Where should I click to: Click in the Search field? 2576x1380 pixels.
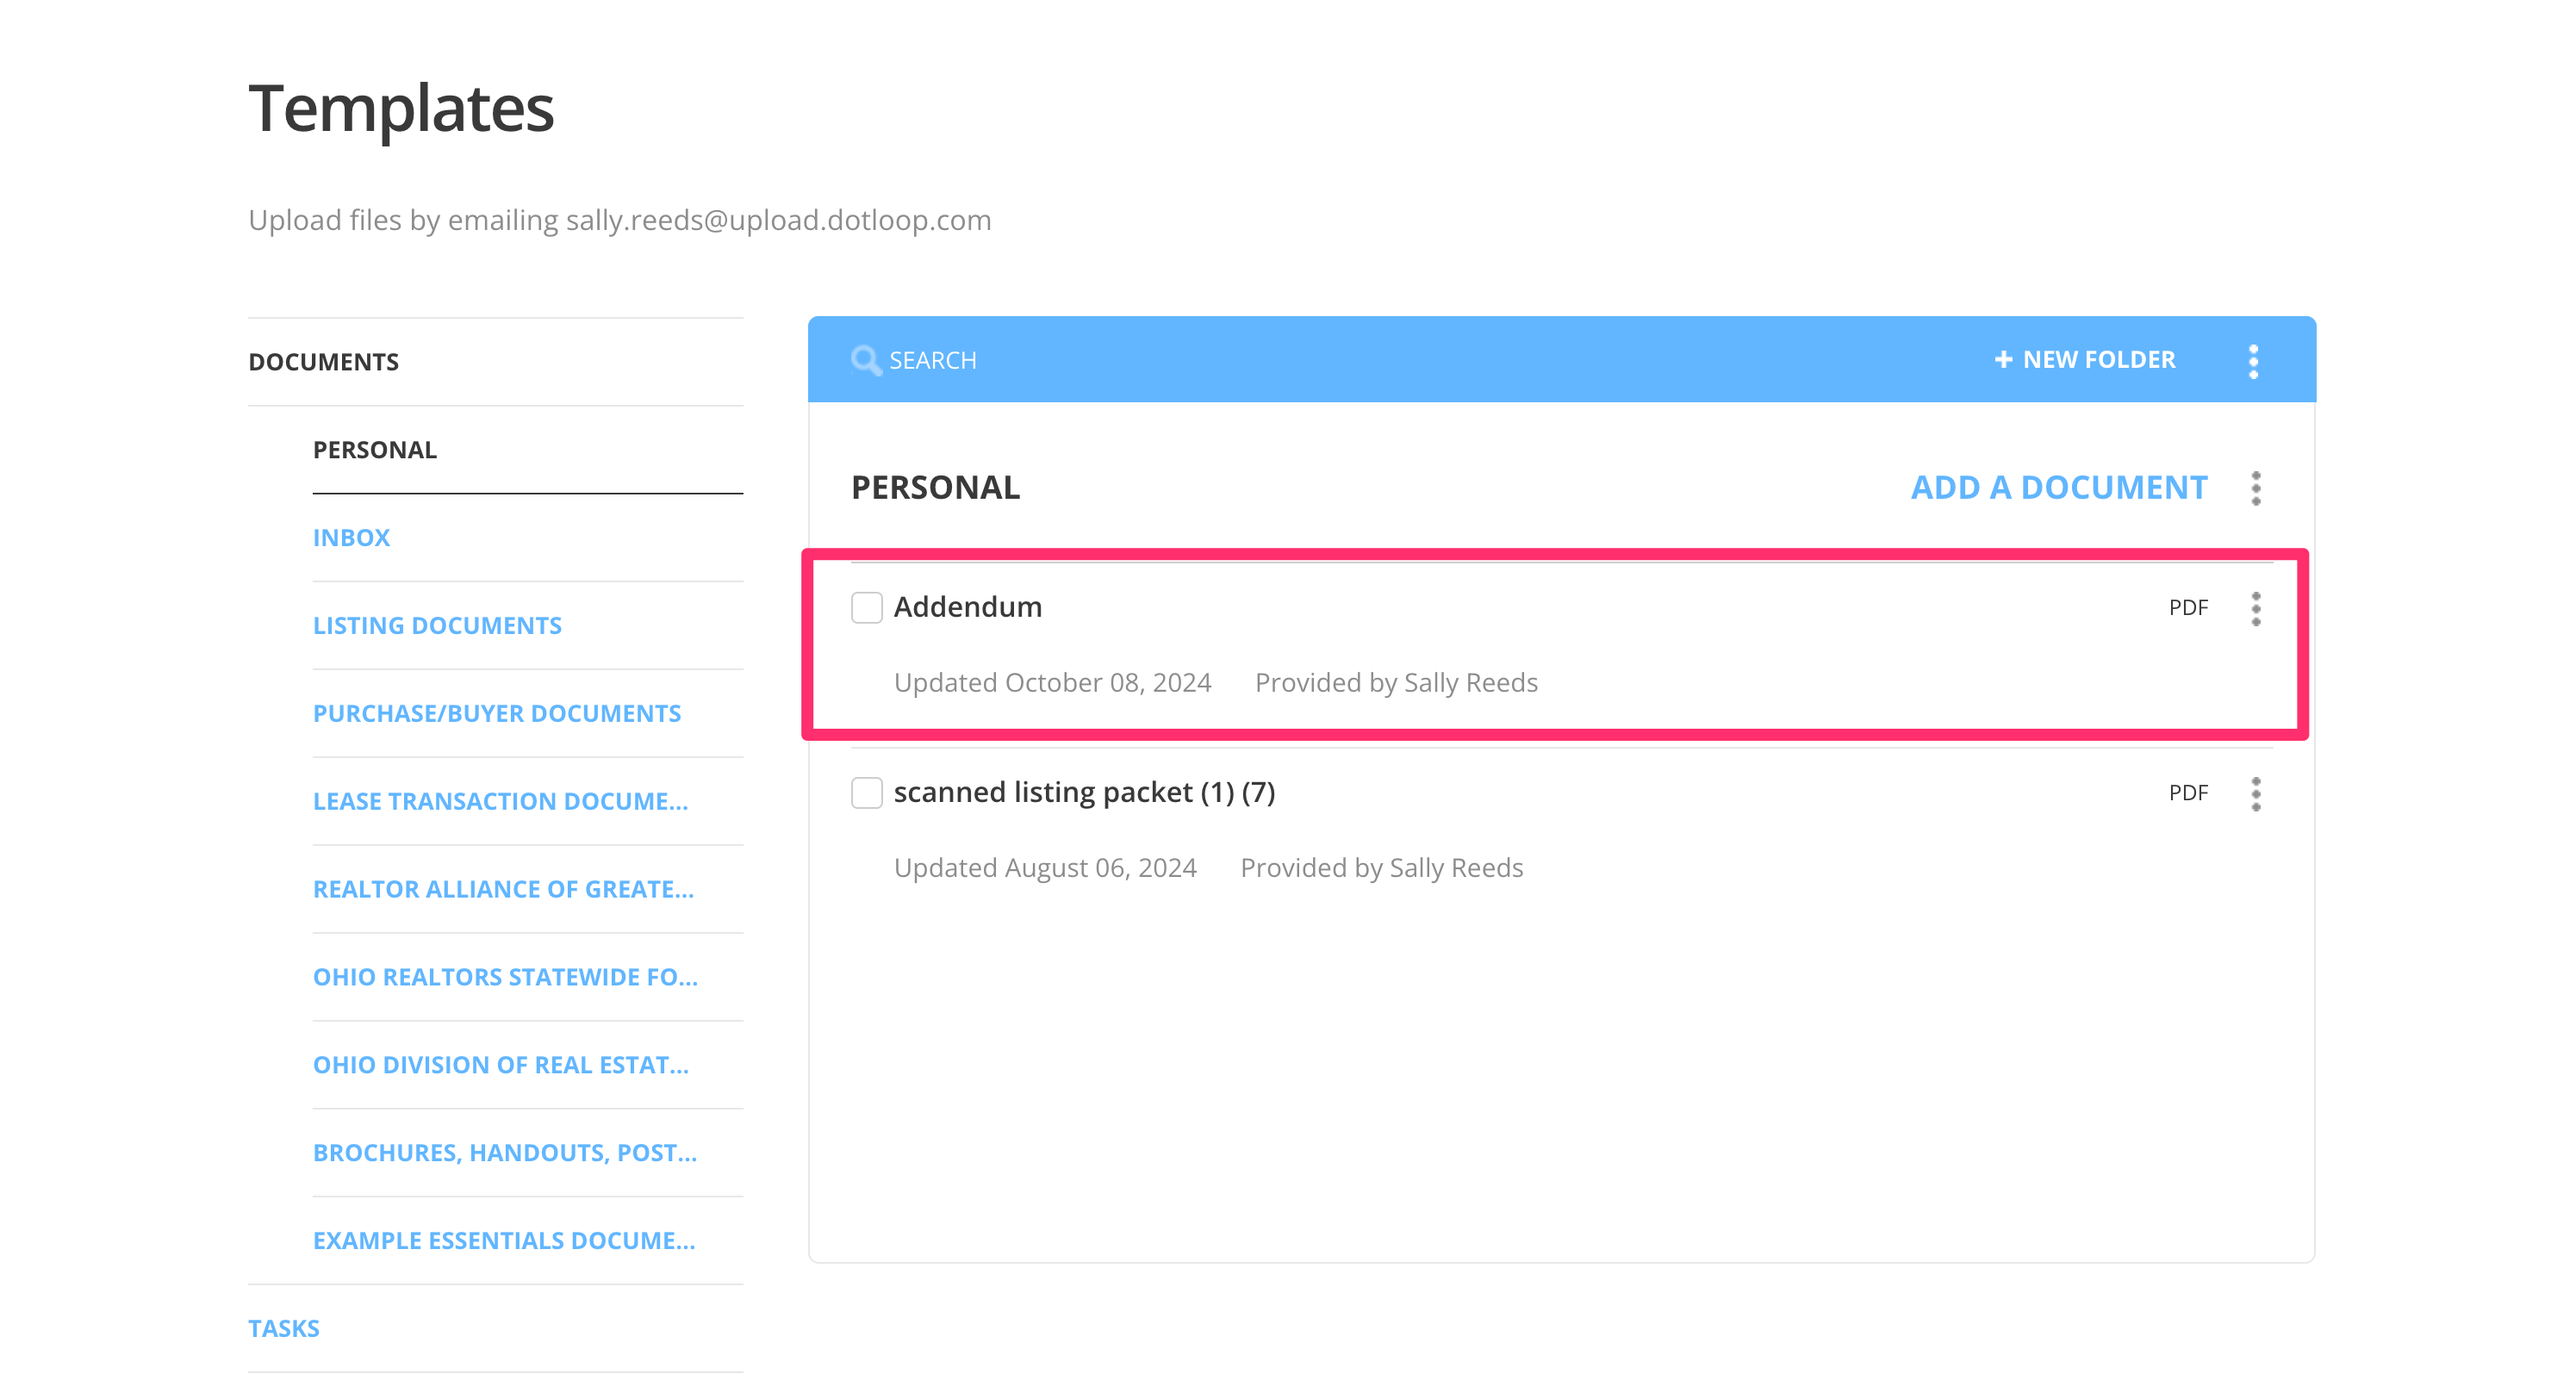point(1100,360)
